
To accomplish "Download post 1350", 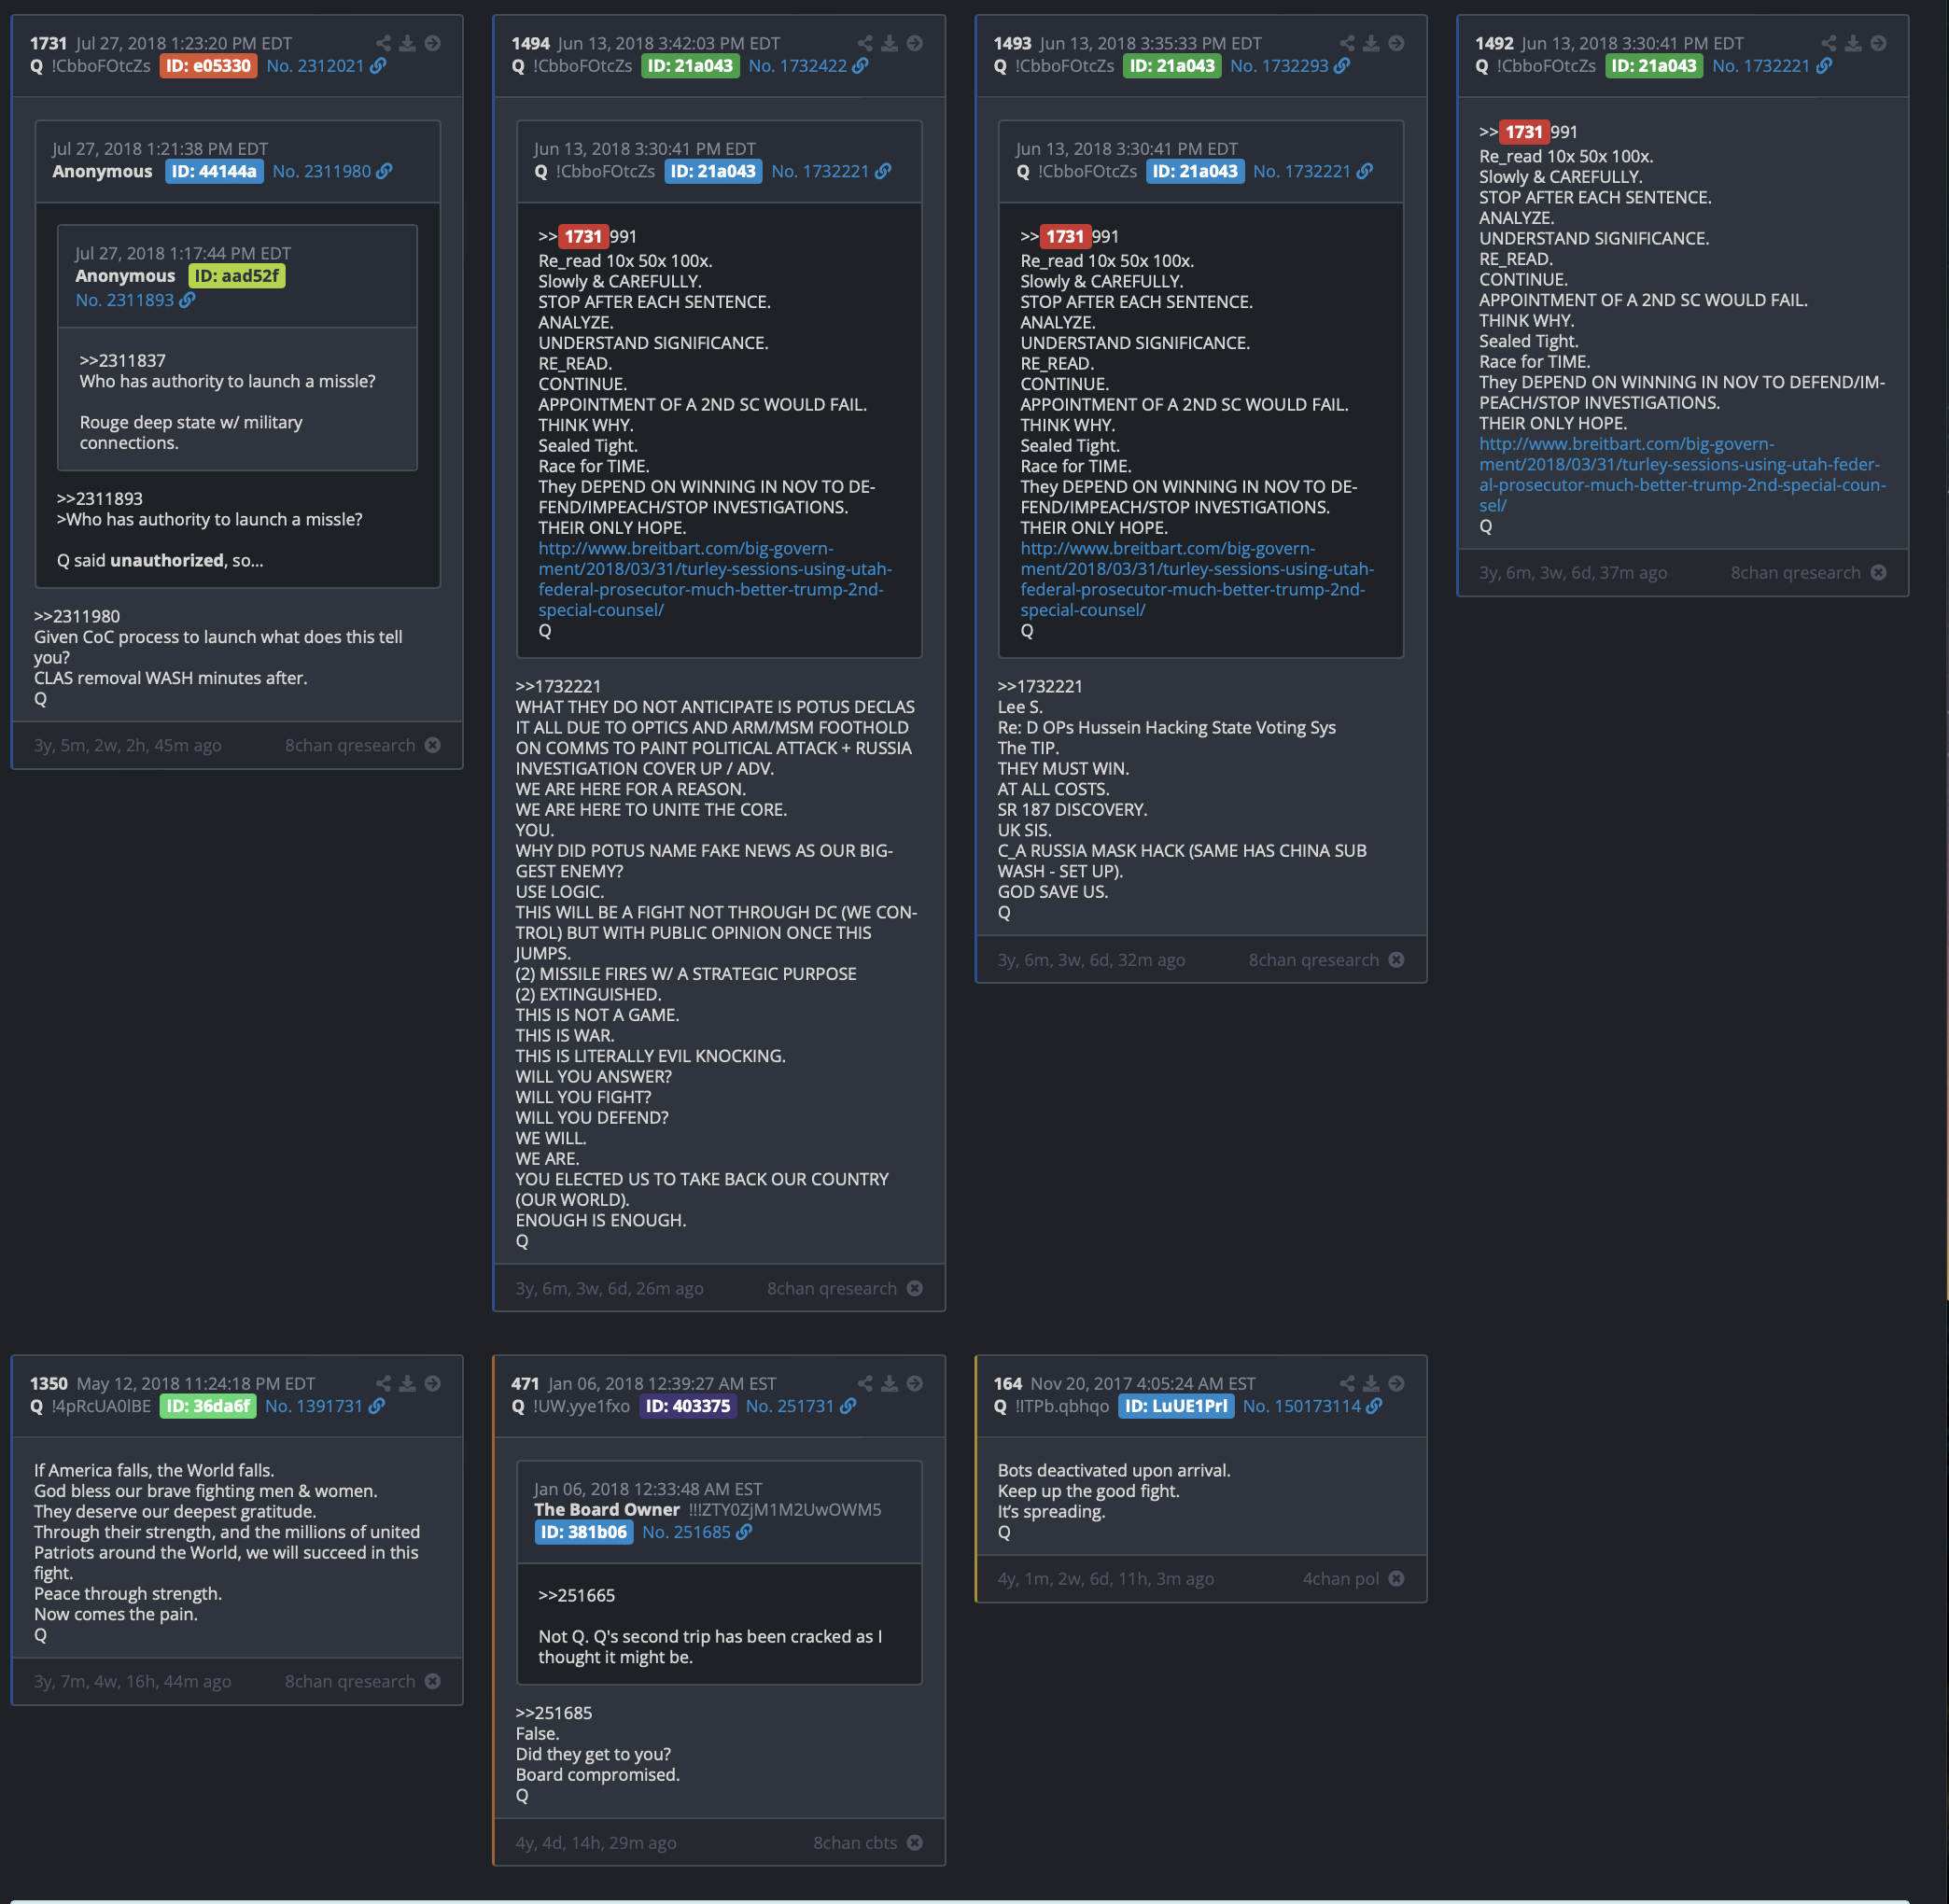I will tap(407, 1383).
